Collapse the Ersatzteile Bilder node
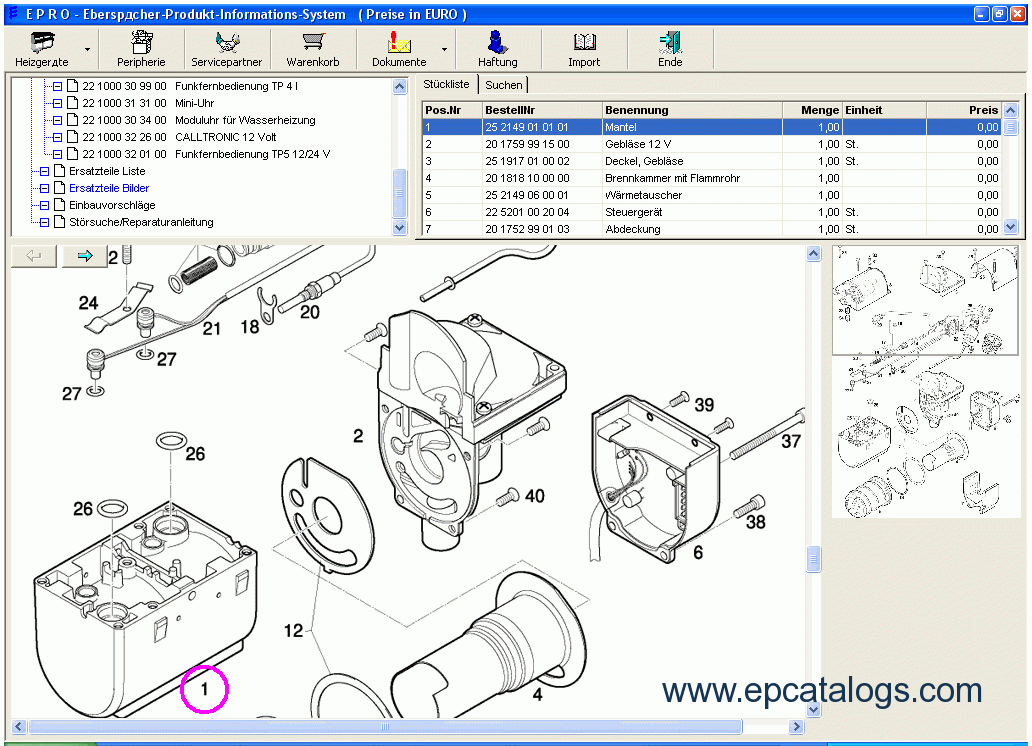The width and height of the screenshot is (1032, 746). 44,188
